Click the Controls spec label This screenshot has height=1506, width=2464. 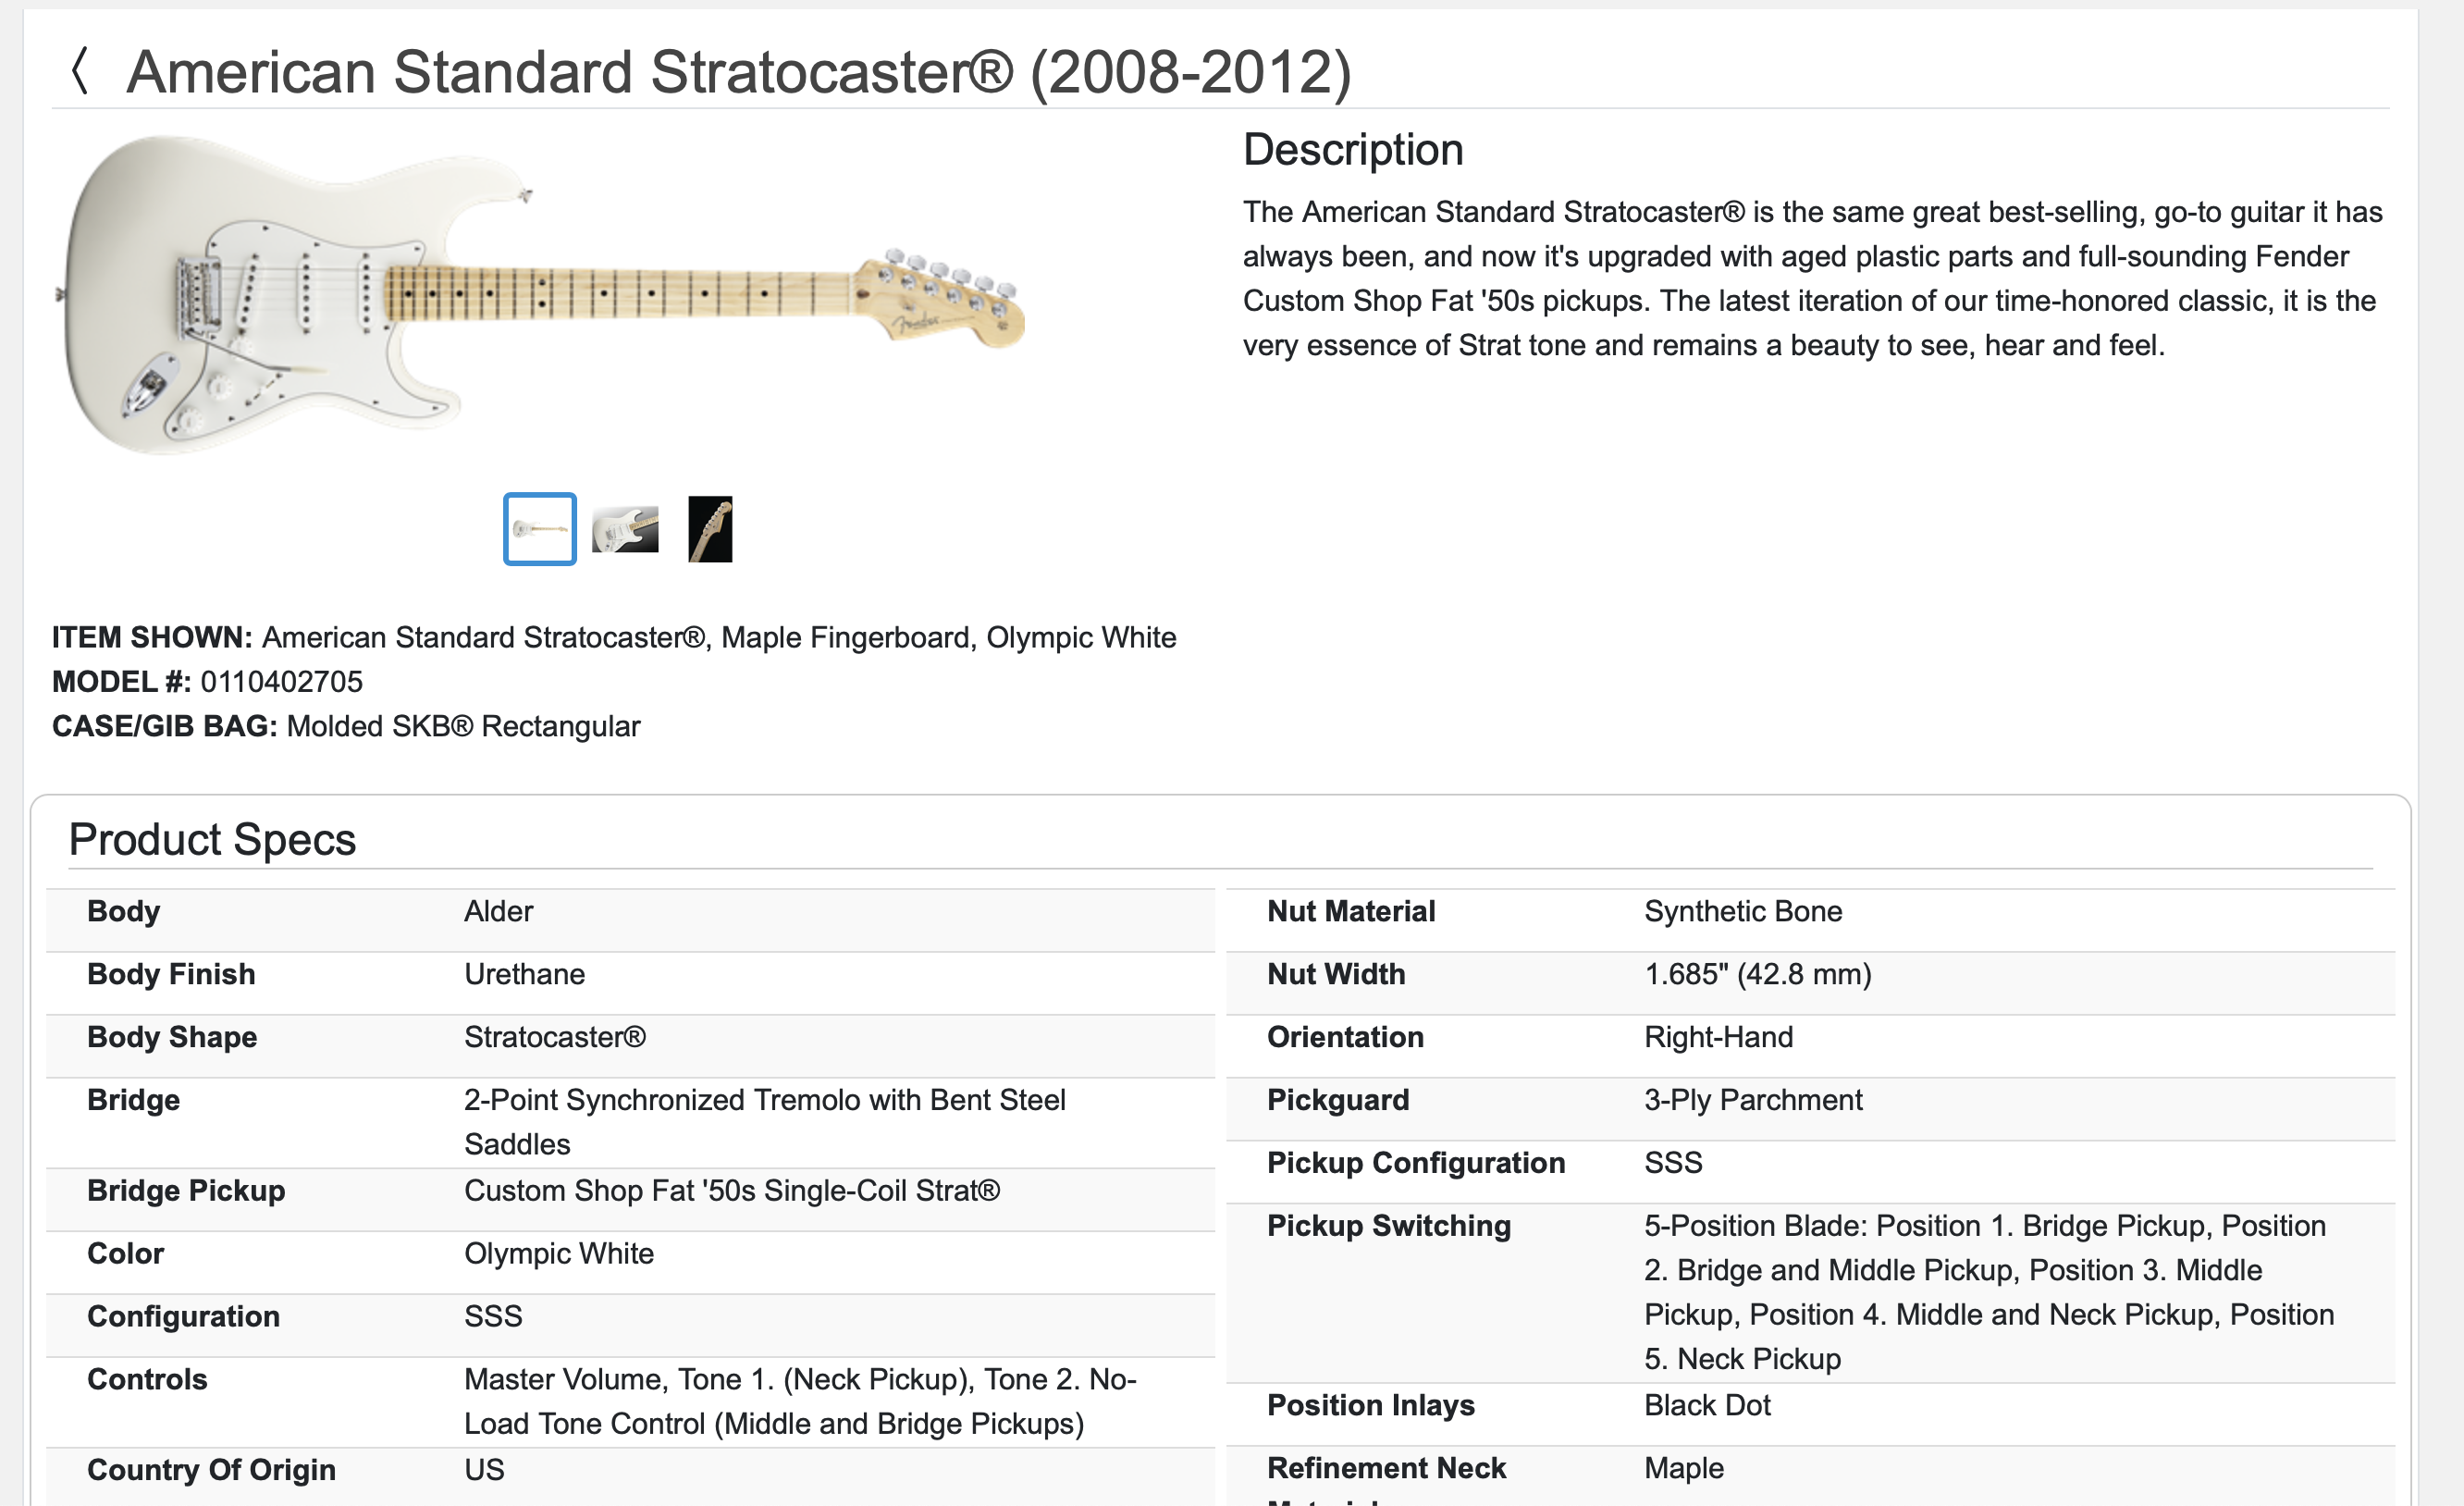147,1379
